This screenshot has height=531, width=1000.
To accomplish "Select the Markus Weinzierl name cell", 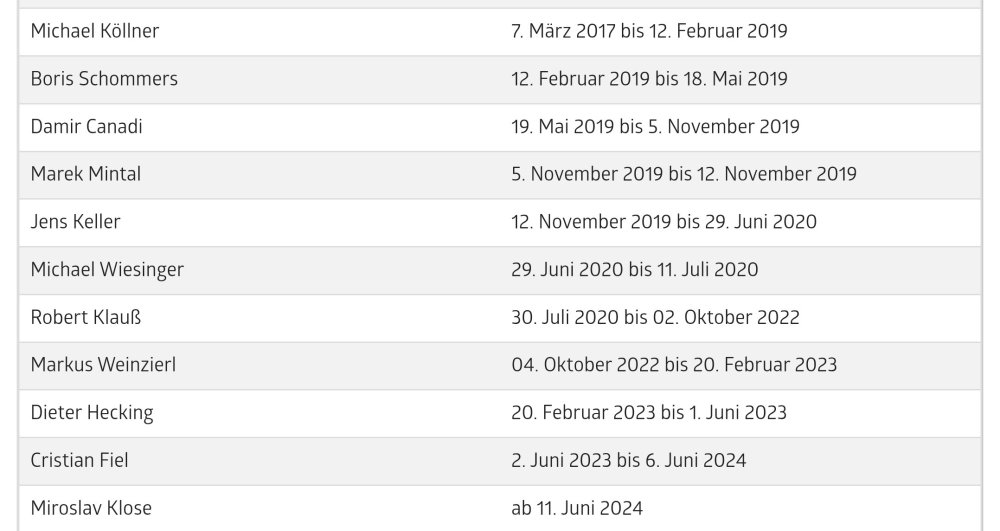I will click(103, 365).
